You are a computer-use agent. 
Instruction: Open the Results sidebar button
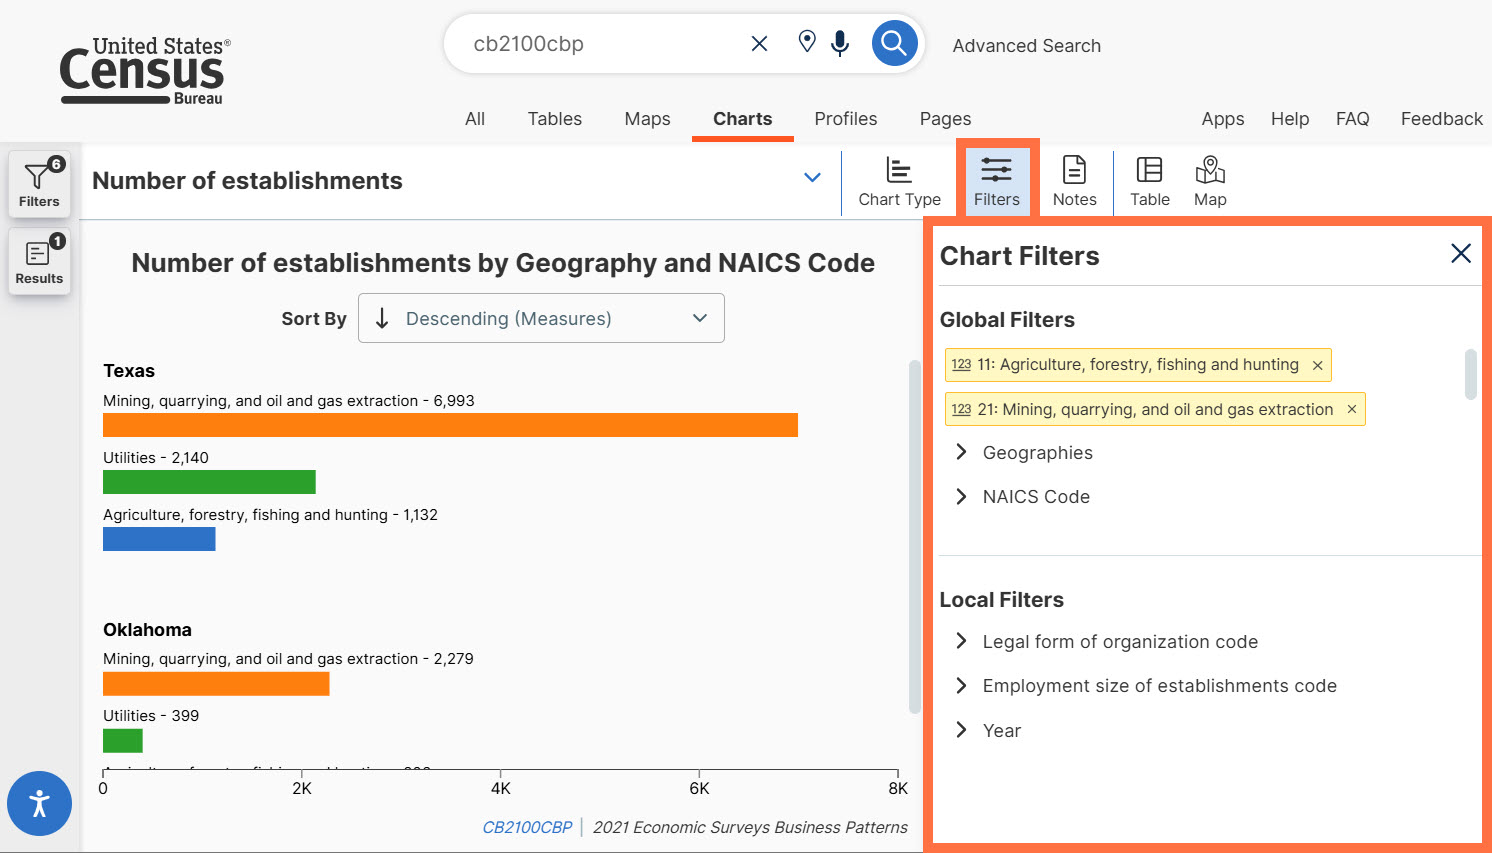(x=39, y=262)
